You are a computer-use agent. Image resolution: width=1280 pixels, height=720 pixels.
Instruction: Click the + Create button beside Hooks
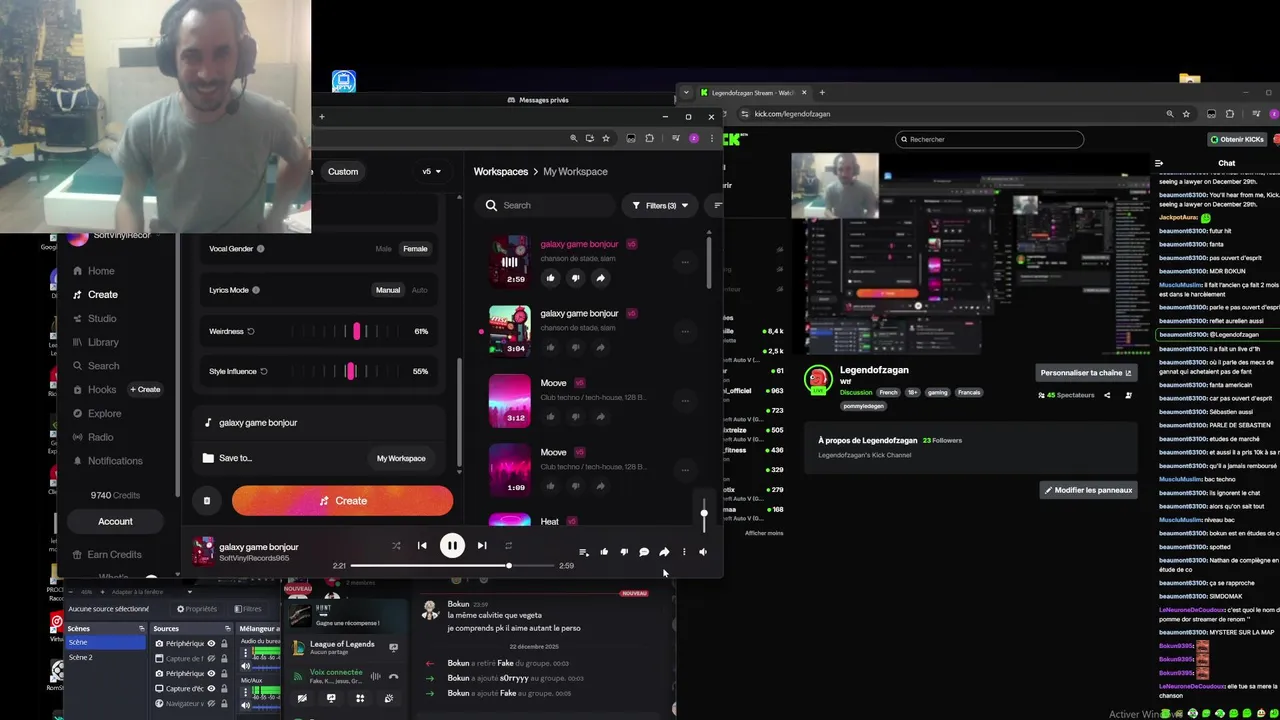click(x=144, y=389)
